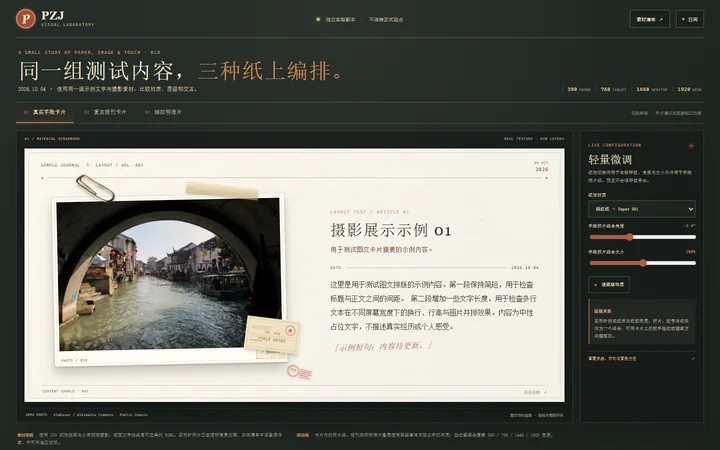Open the orange link at the right panel bottom

[x=612, y=359]
